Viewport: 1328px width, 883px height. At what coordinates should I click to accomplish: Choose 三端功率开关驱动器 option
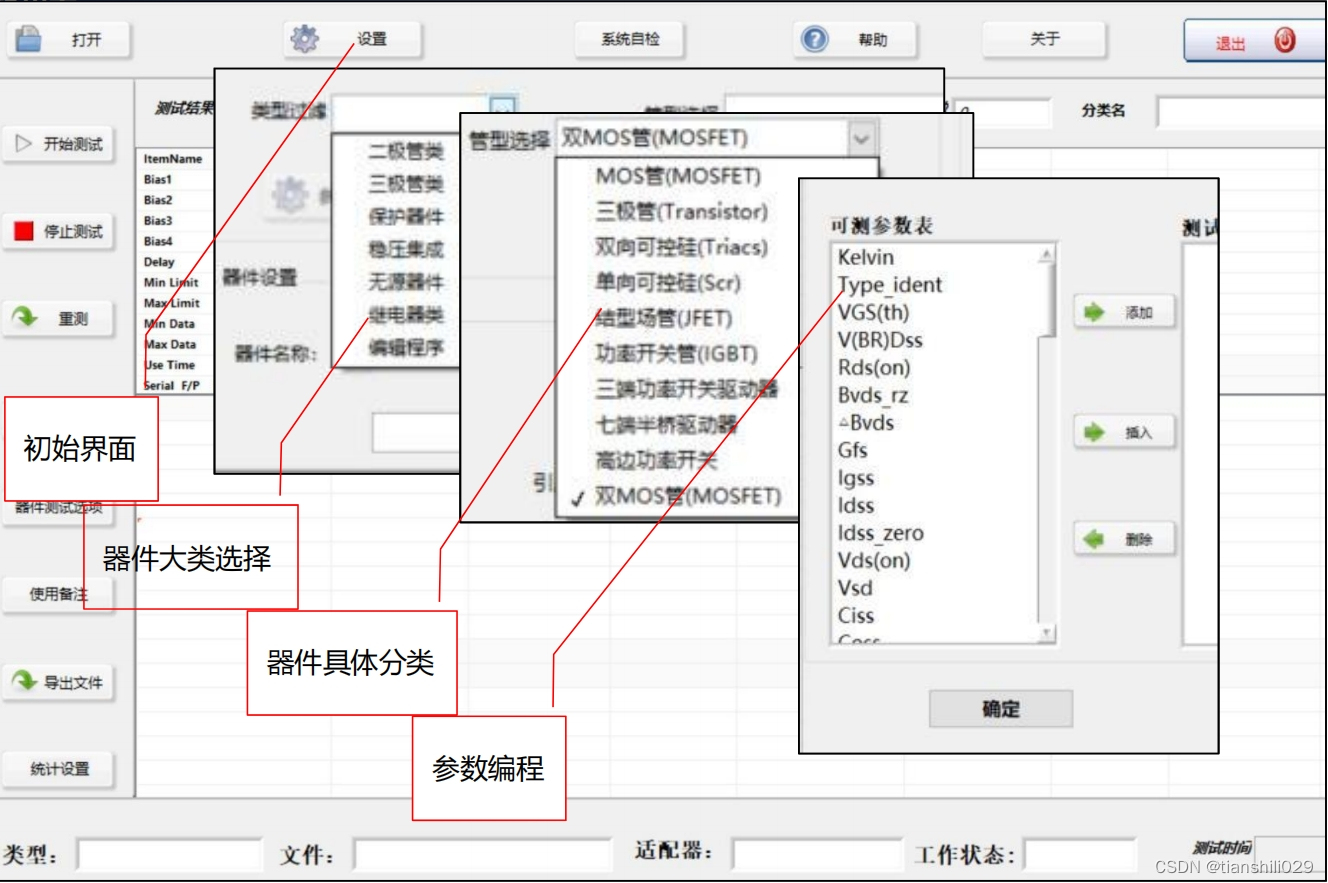(x=686, y=389)
